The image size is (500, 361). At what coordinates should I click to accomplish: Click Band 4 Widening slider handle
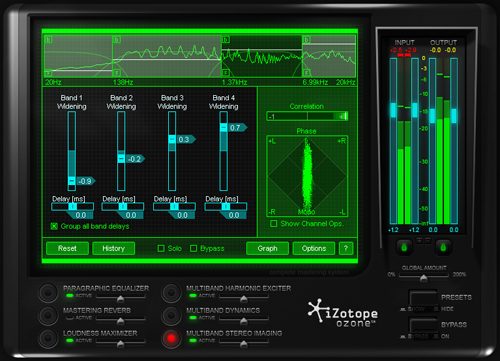pyautogui.click(x=224, y=127)
